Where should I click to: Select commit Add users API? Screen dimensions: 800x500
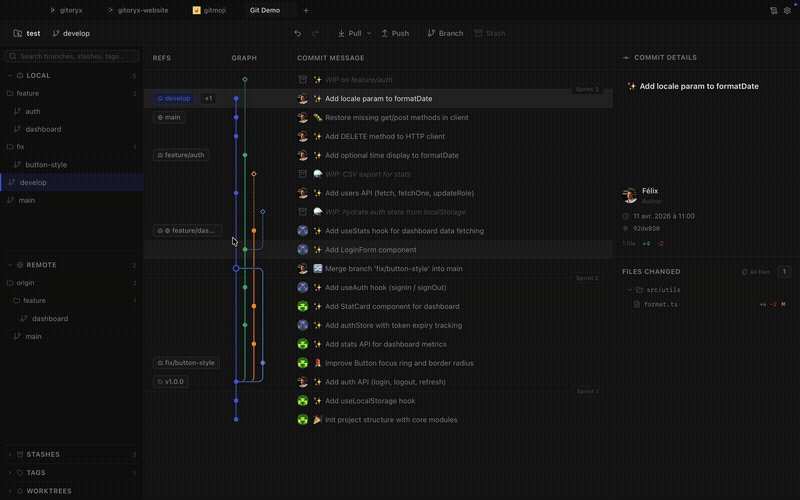click(x=378, y=193)
